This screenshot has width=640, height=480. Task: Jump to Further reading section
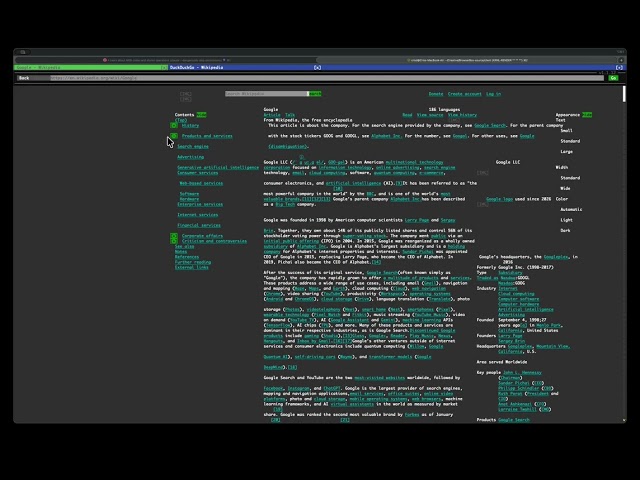pos(193,262)
